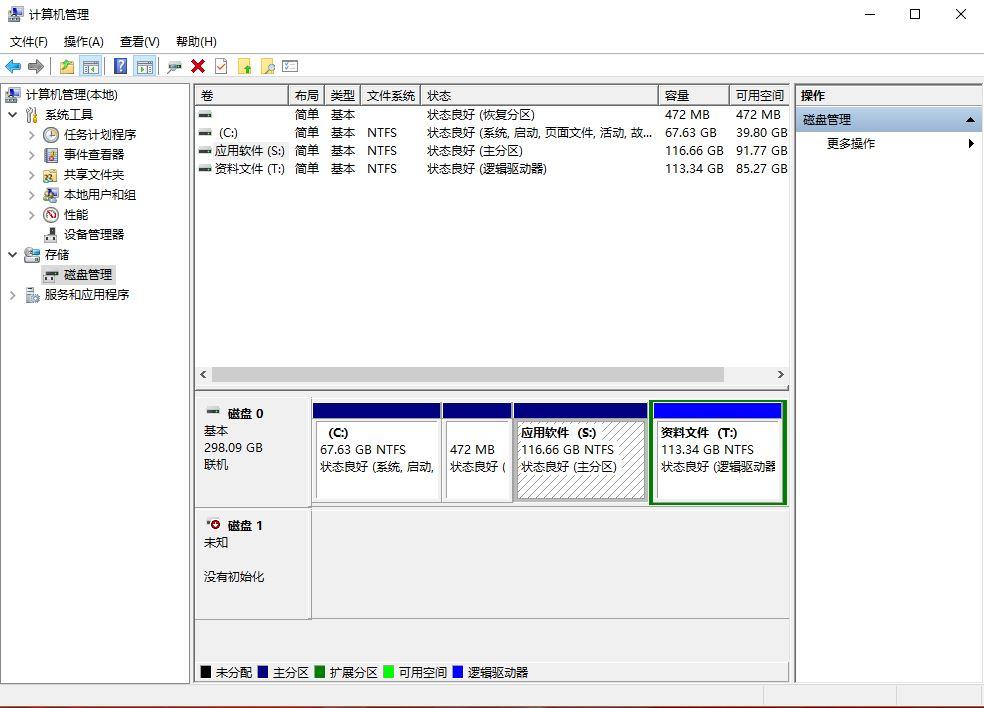
Task: Expand the 任务计划程序 node arrow
Action: [x=32, y=135]
